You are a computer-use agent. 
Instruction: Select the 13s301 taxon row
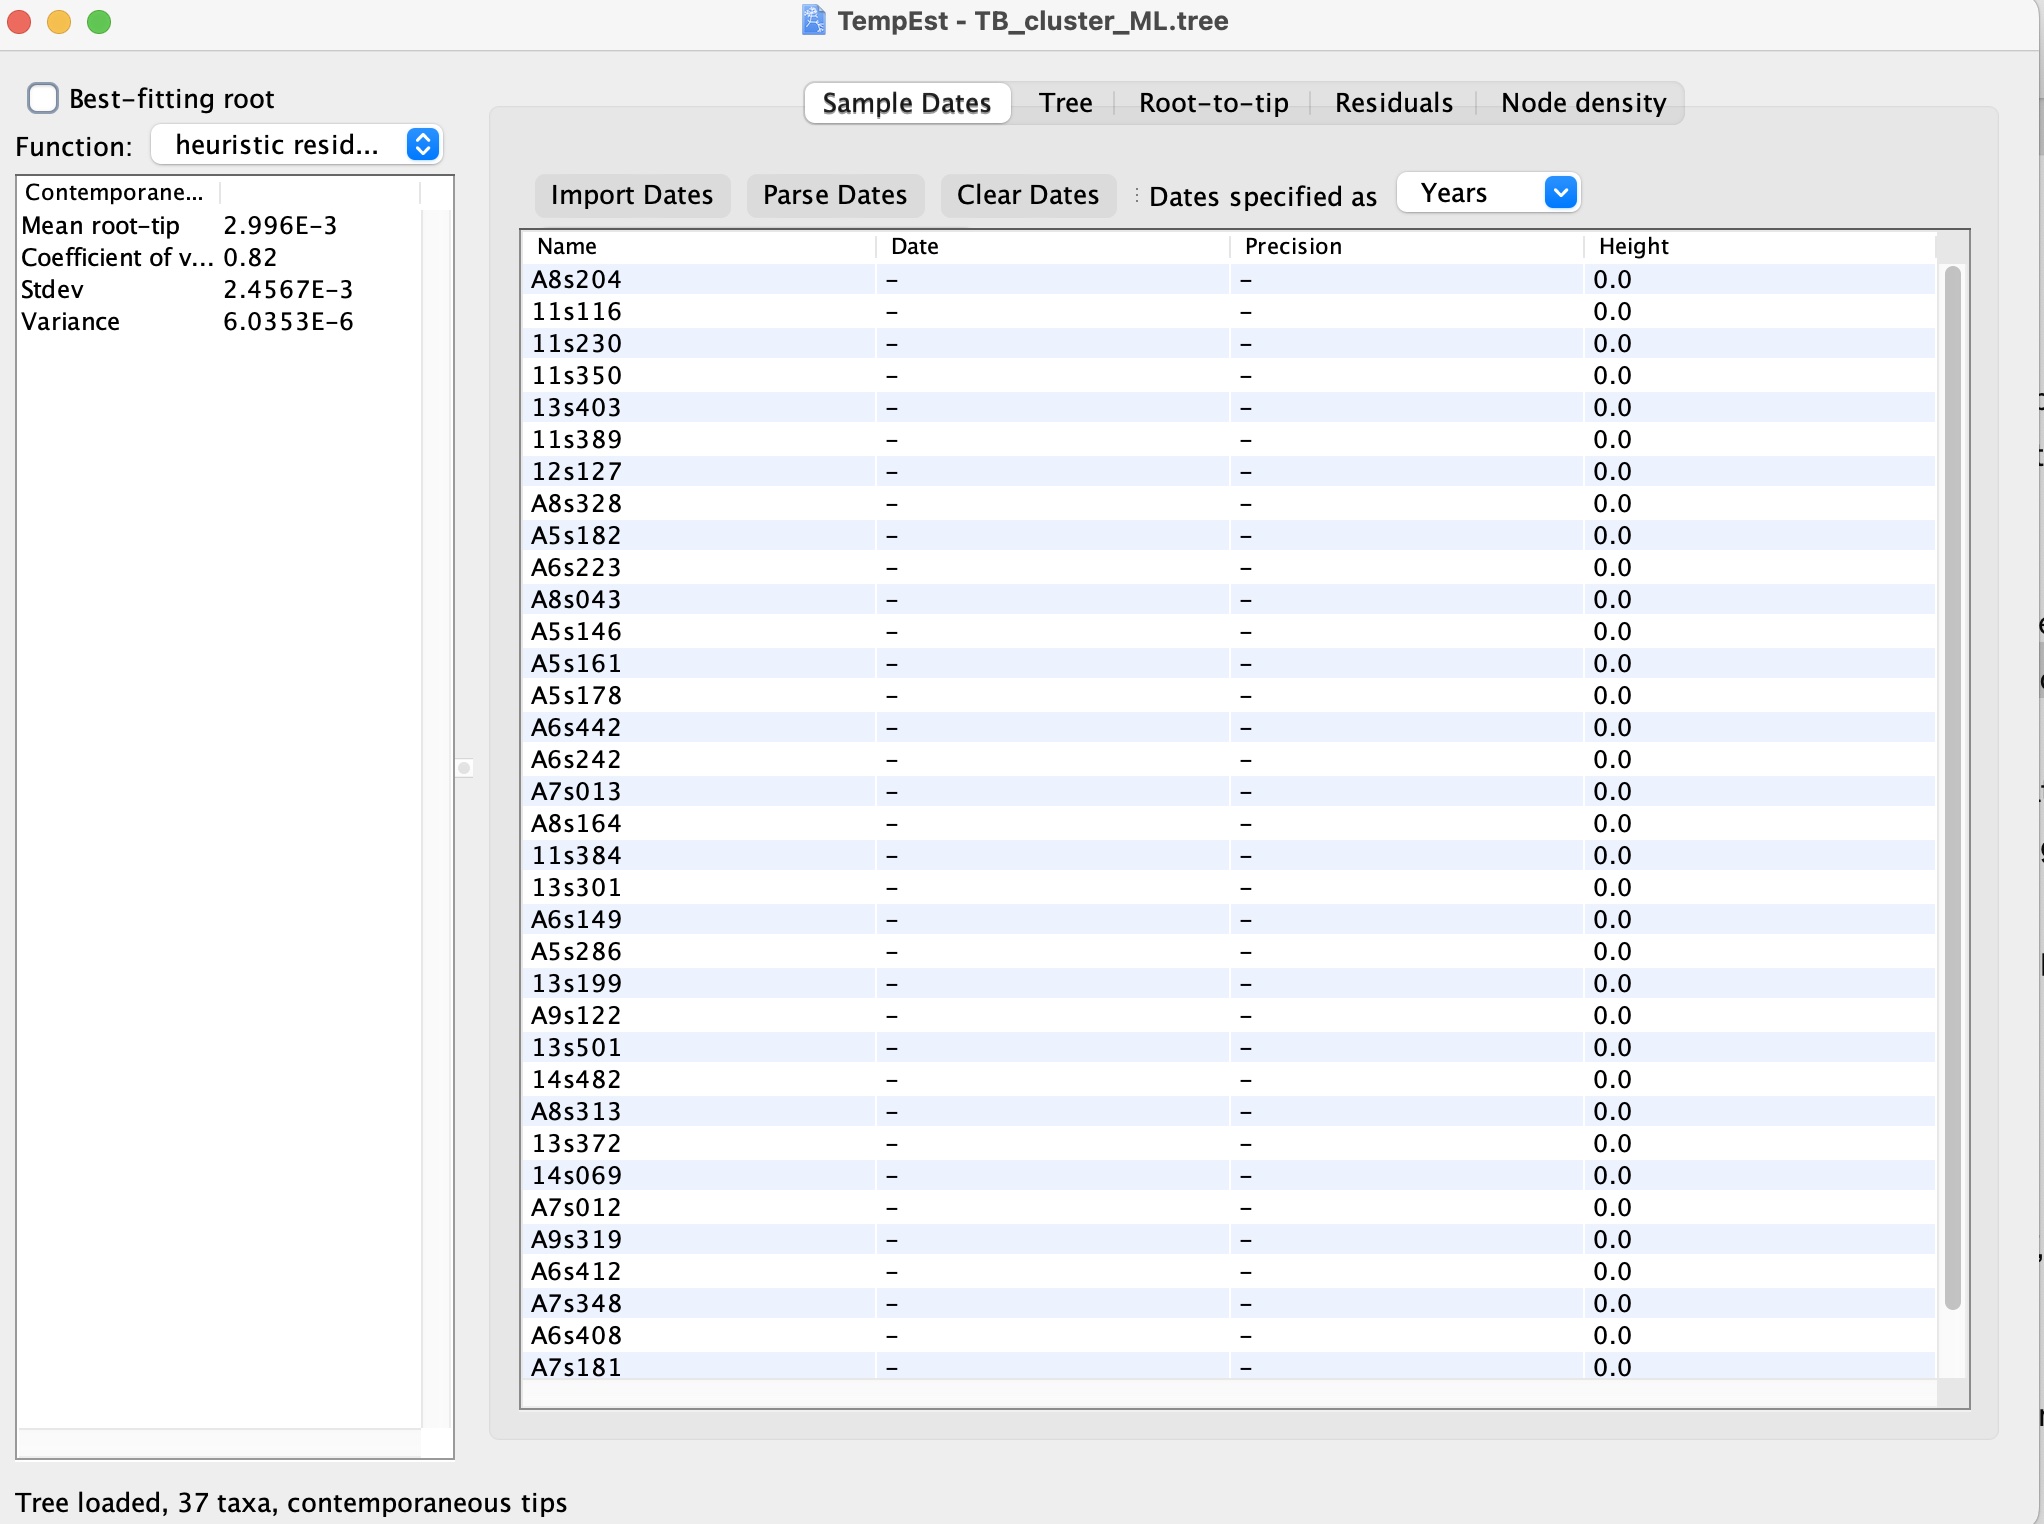coord(1228,888)
